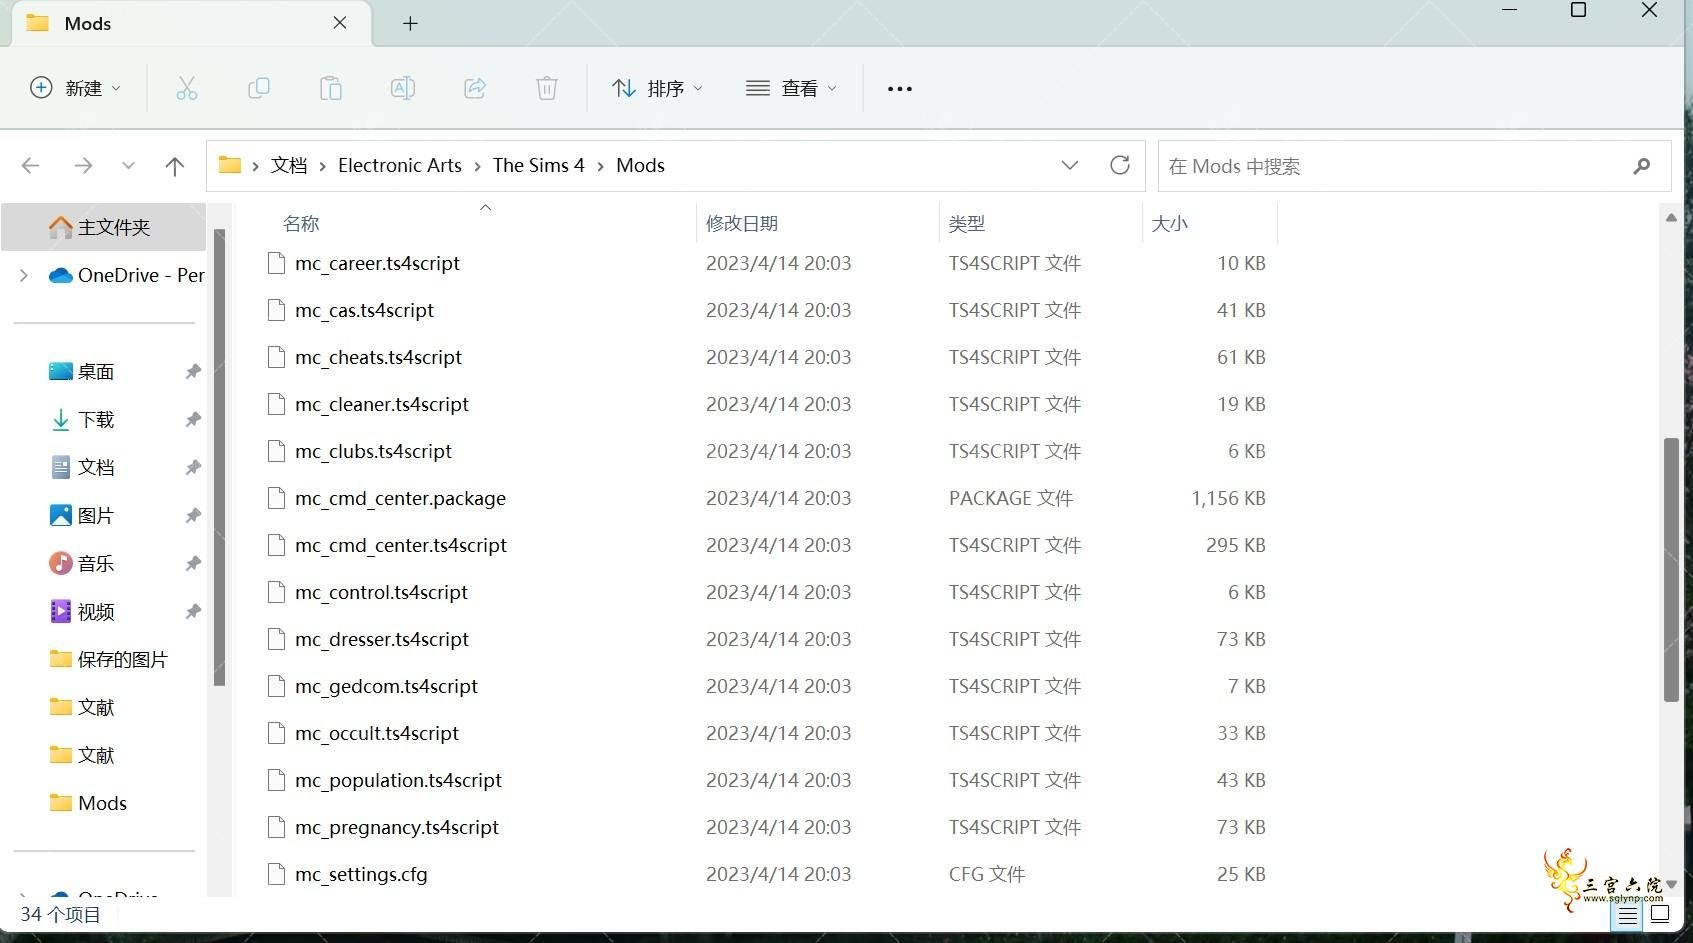Viewport: 1693px width, 943px height.
Task: Click the search magnifier icon
Action: pos(1642,166)
